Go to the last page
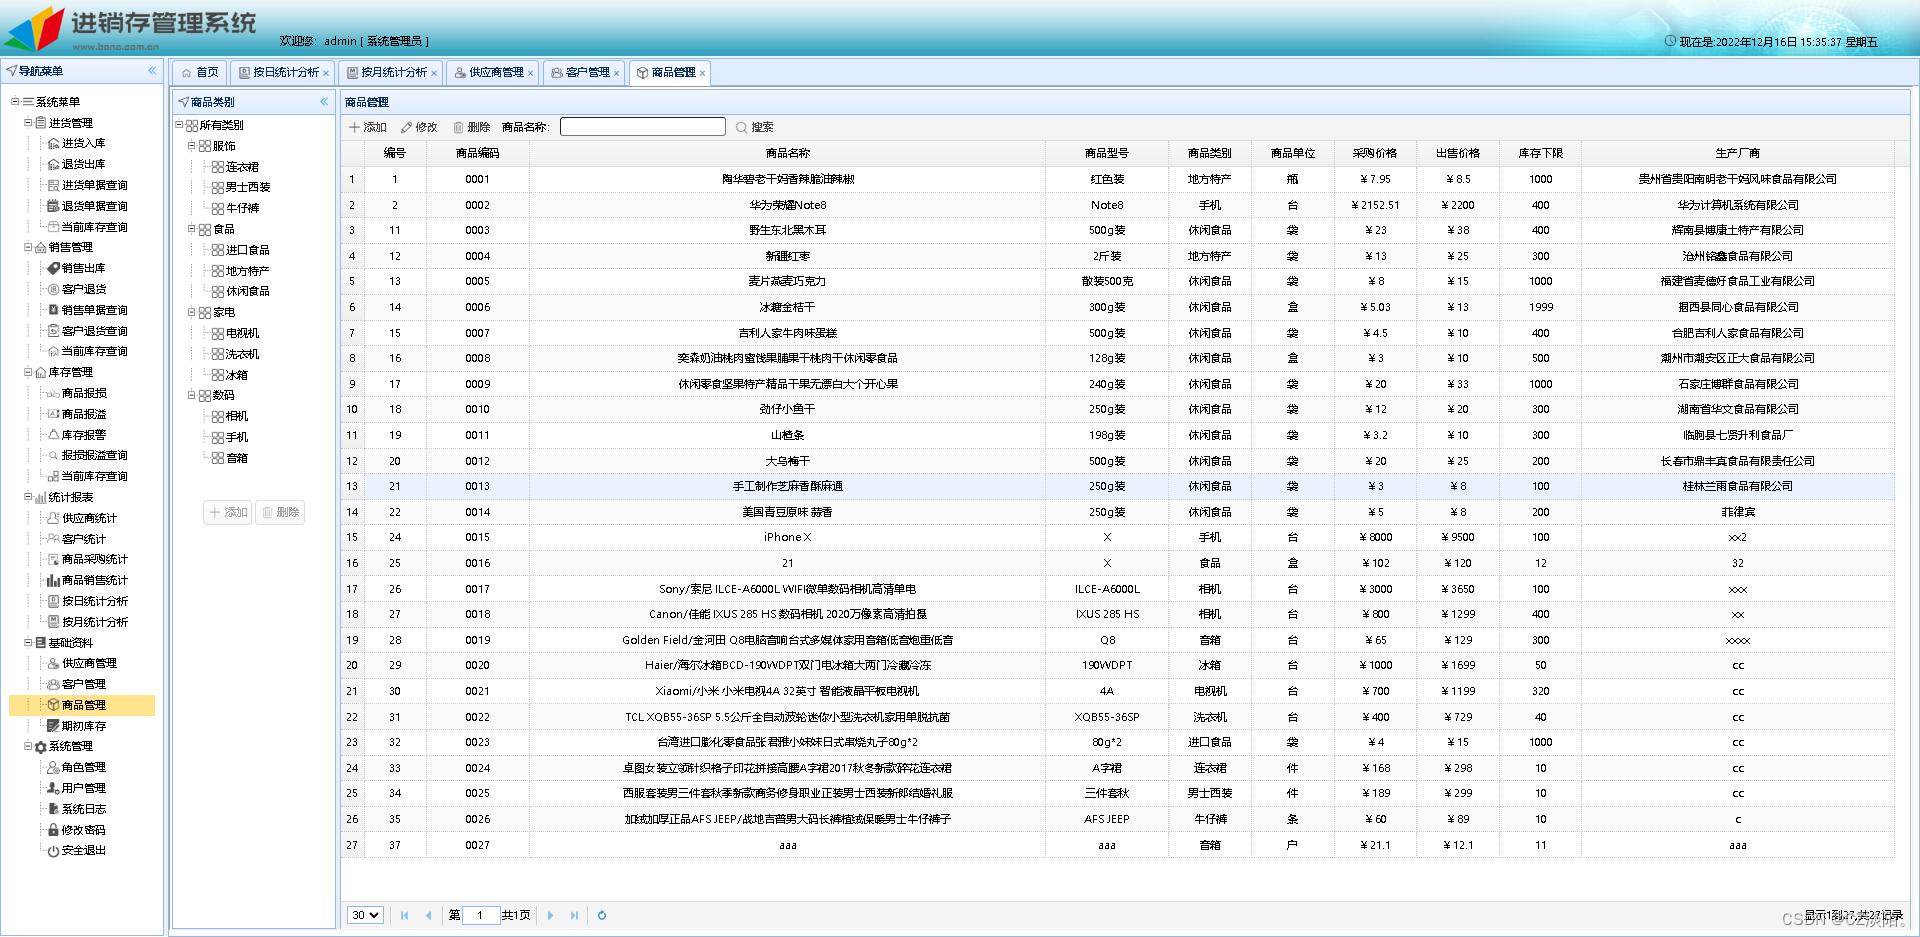 tap(574, 915)
